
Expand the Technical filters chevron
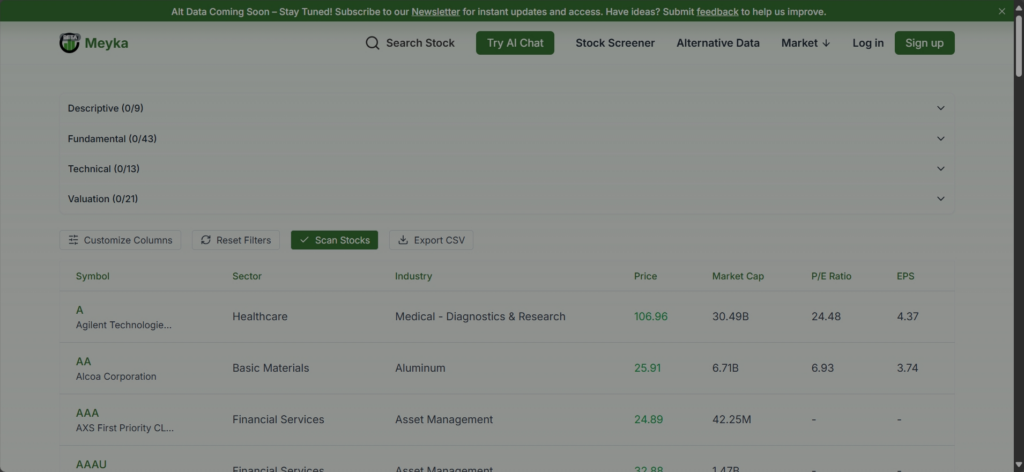point(940,168)
